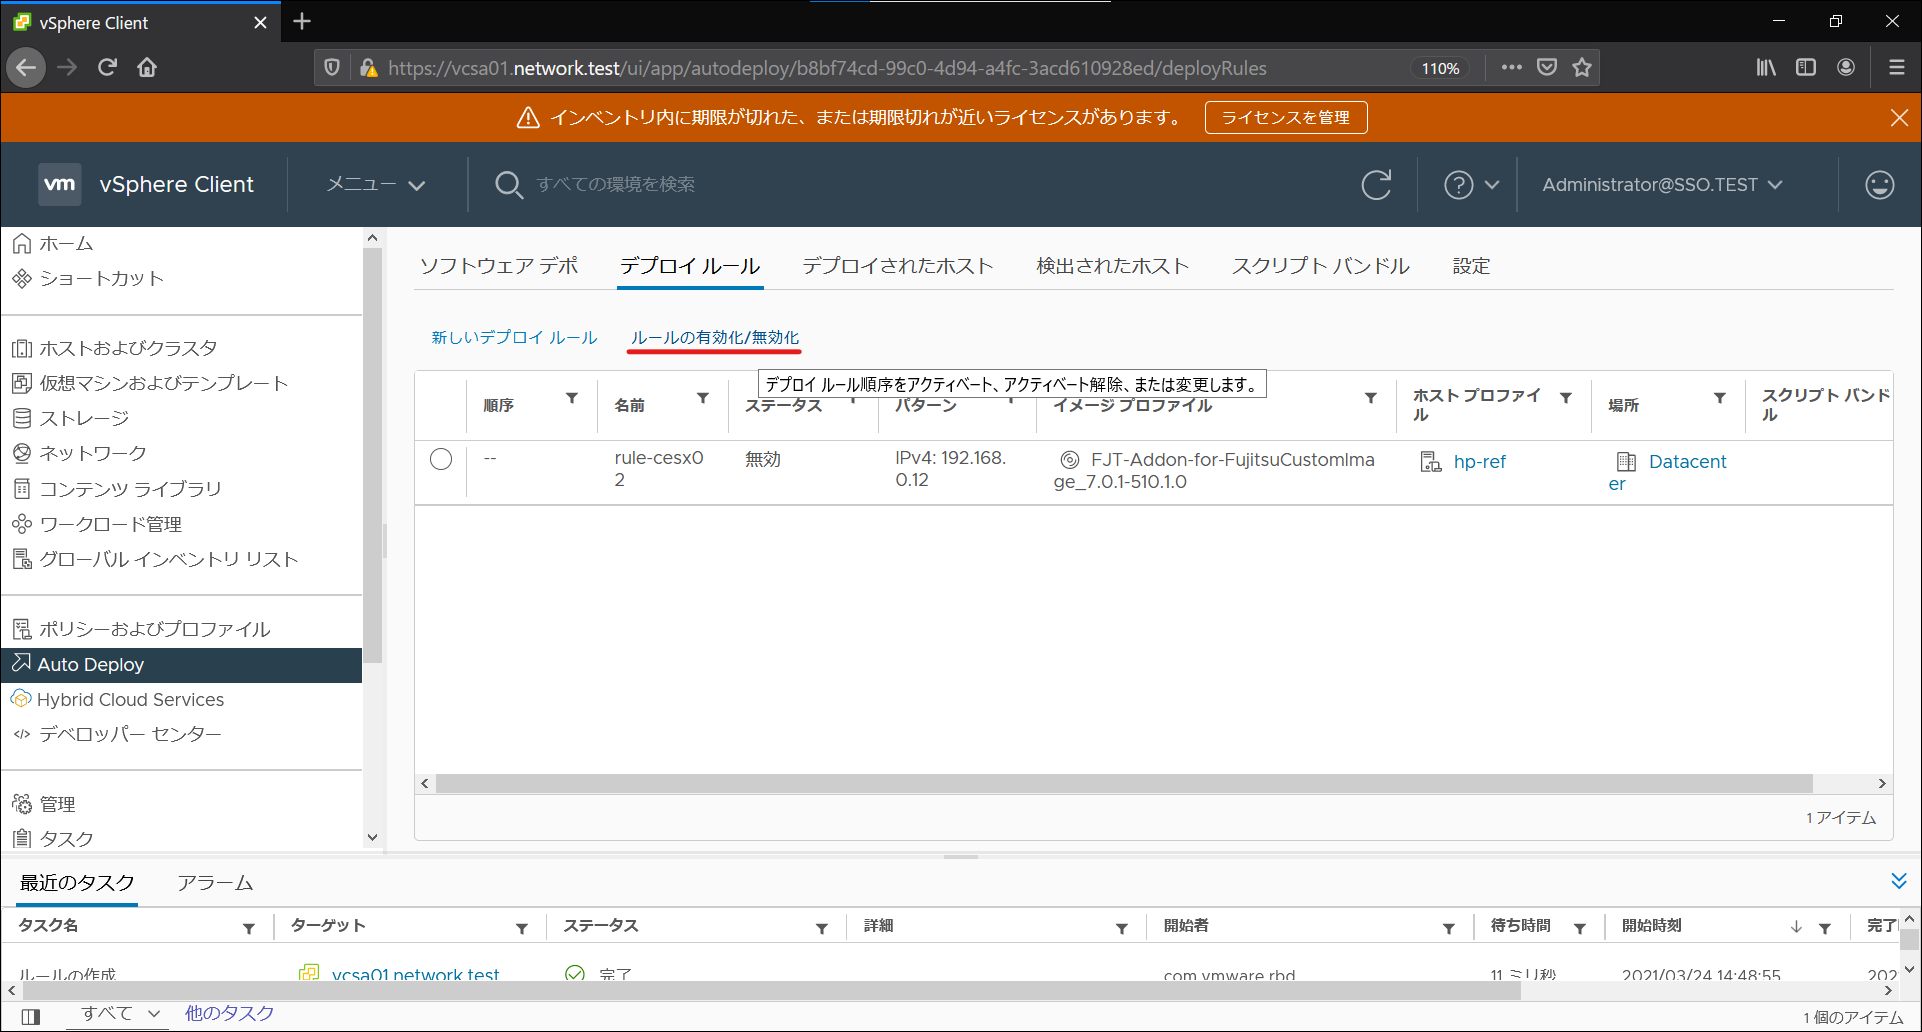Image resolution: width=1922 pixels, height=1032 pixels.
Task: Expand the メニュー dropdown
Action: (x=376, y=185)
